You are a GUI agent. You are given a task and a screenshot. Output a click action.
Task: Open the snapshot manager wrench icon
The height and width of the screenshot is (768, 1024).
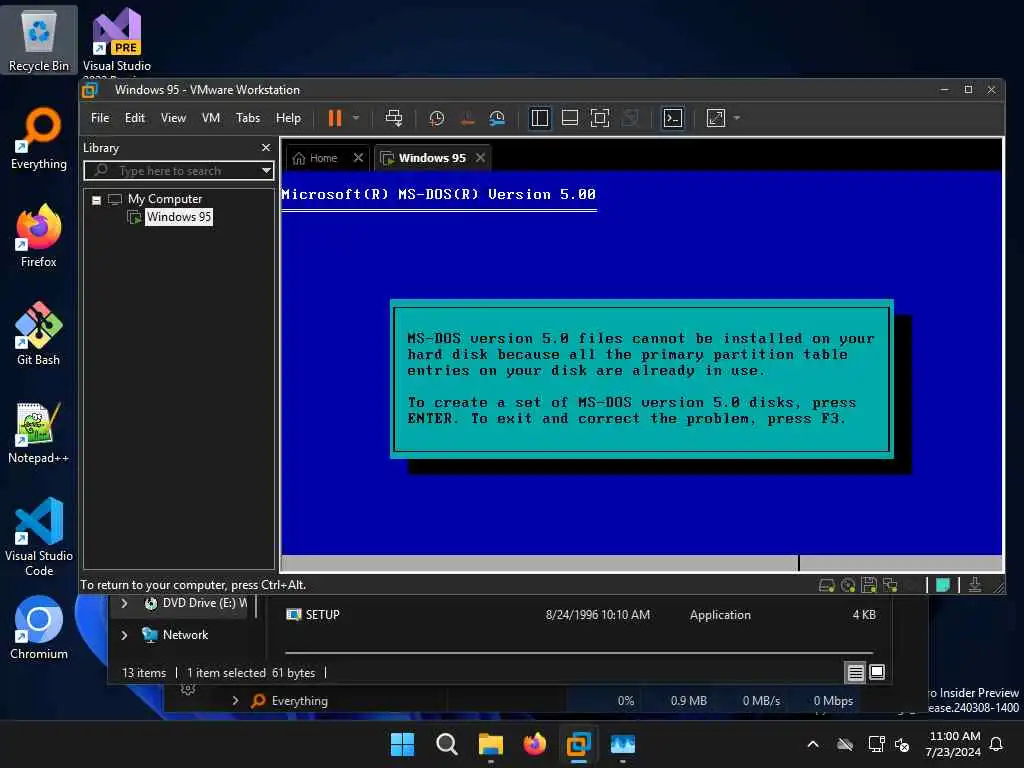point(497,118)
